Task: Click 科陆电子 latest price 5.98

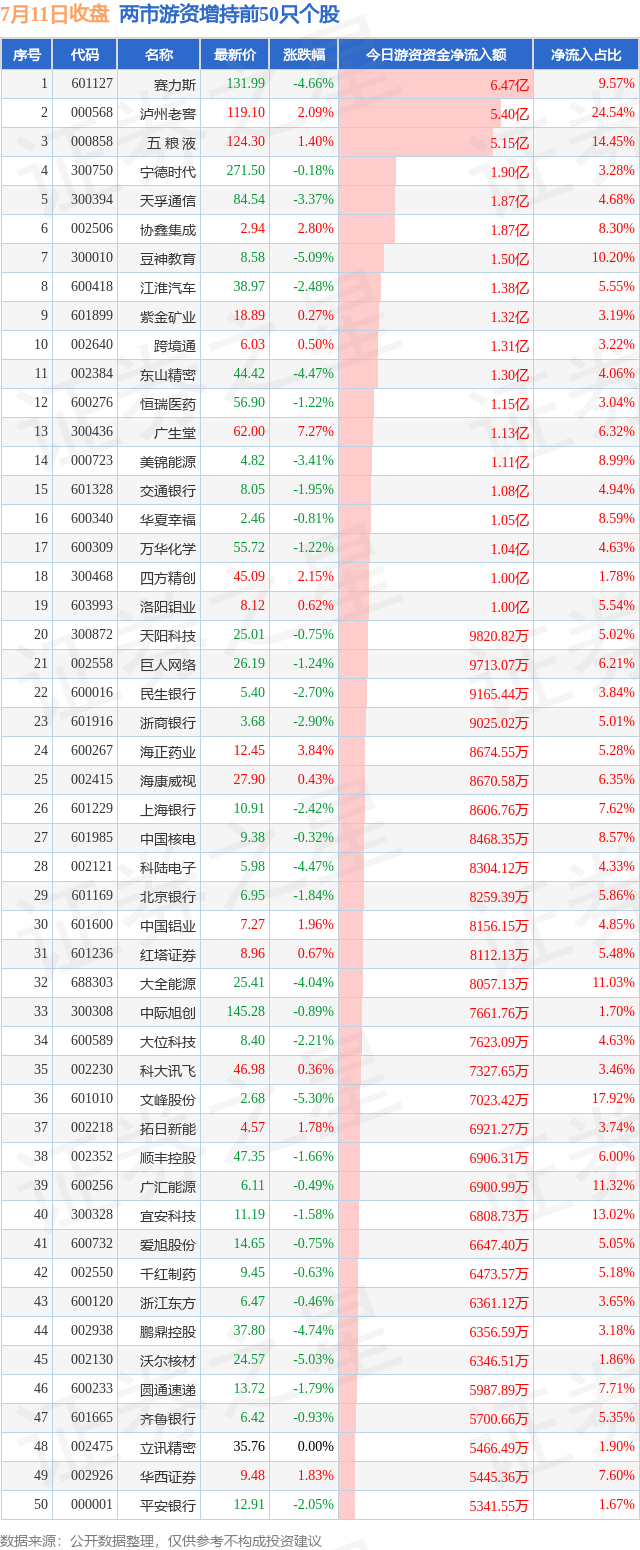Action: (252, 867)
